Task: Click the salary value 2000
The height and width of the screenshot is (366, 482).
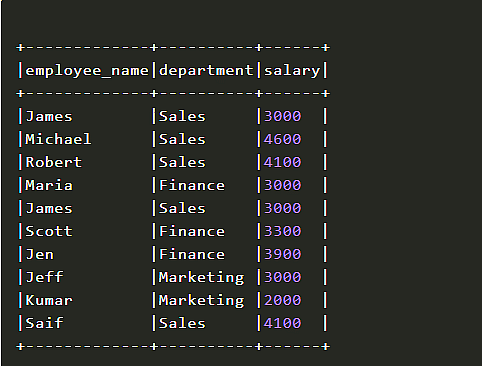Action: (x=283, y=300)
